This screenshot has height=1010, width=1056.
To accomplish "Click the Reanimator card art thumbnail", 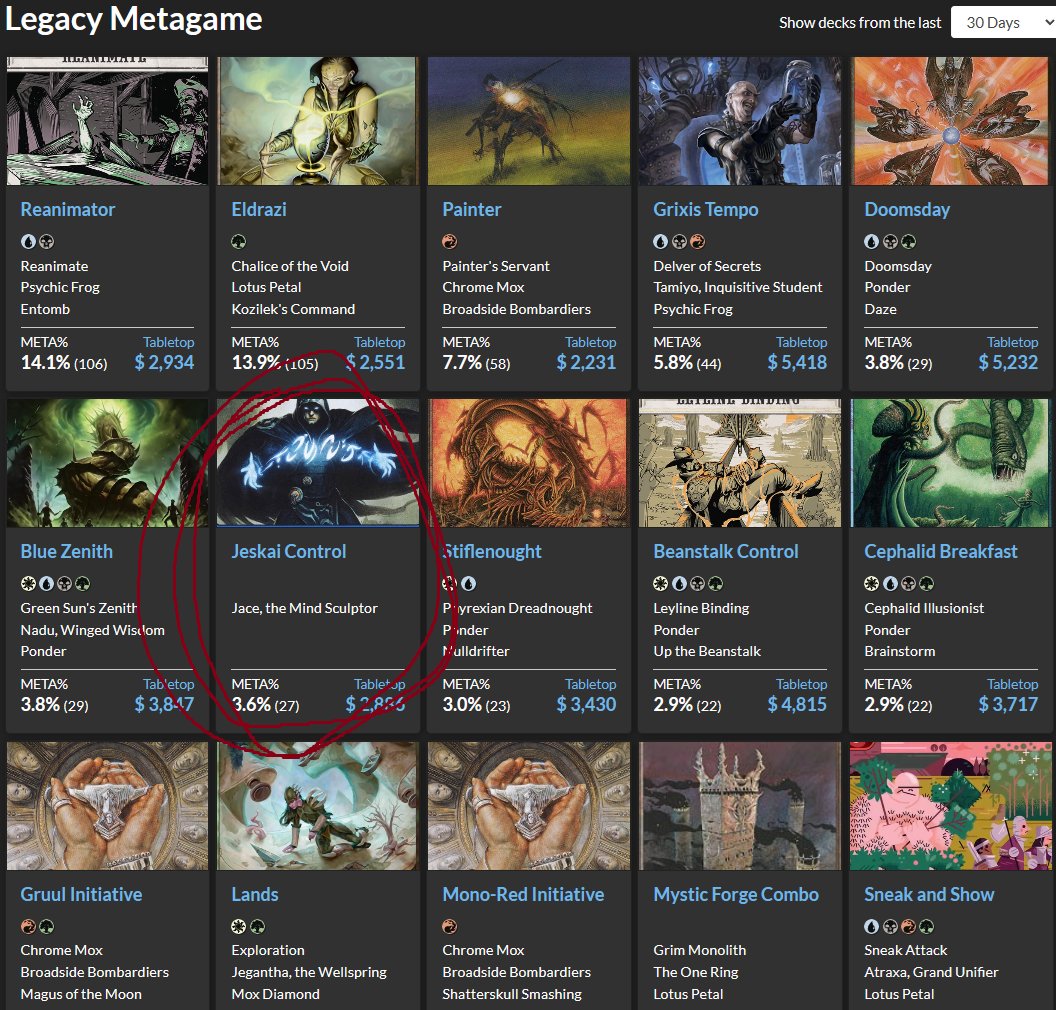I will [107, 121].
